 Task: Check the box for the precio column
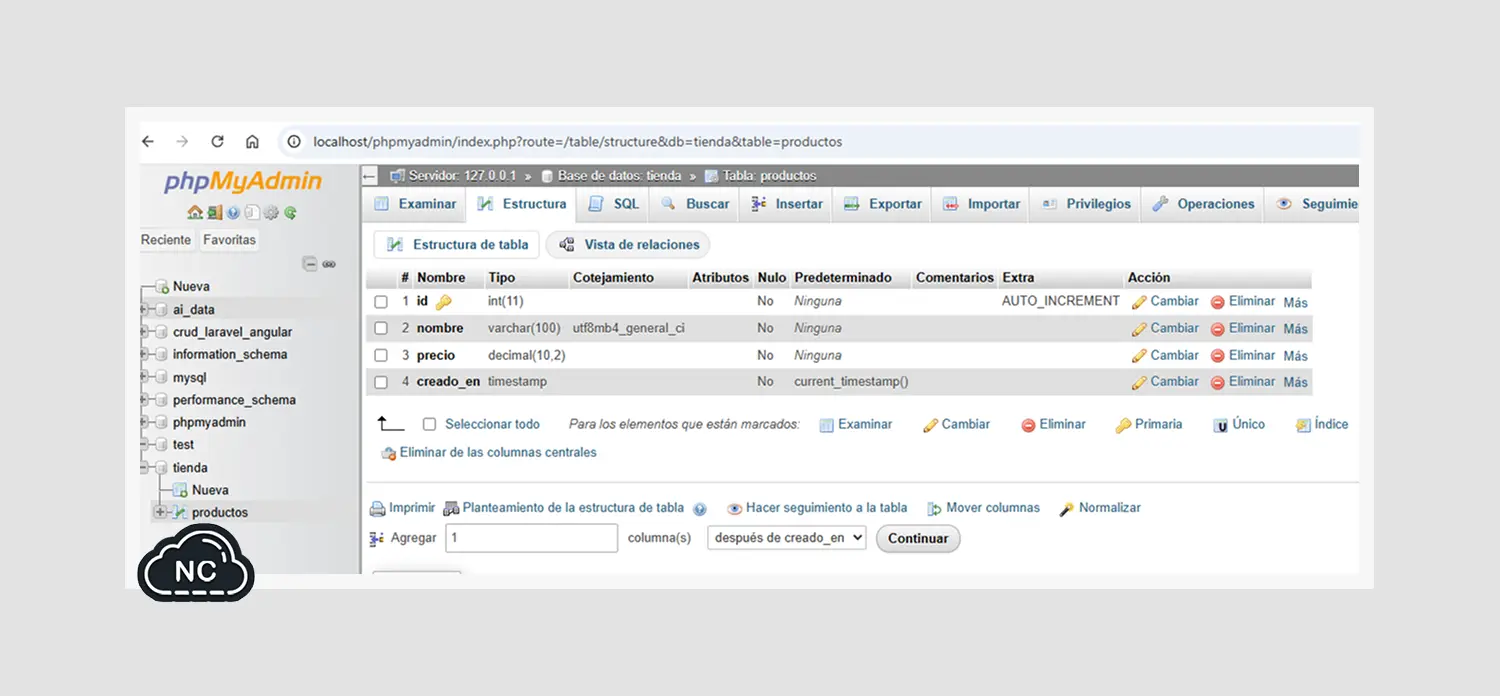tap(381, 356)
